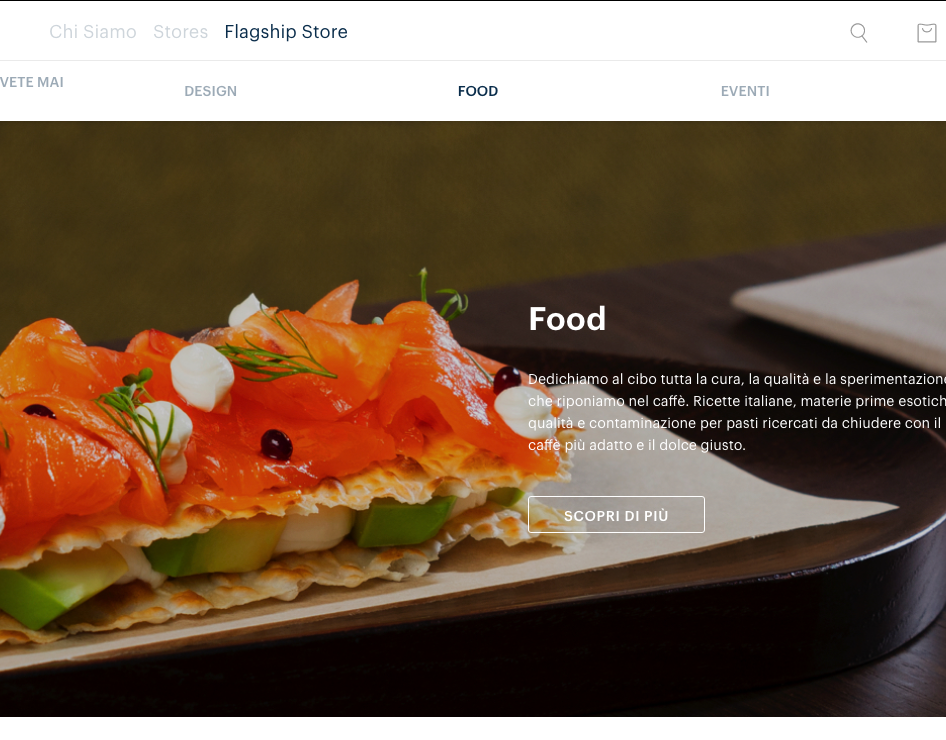Select the FOOD tab

pos(478,91)
